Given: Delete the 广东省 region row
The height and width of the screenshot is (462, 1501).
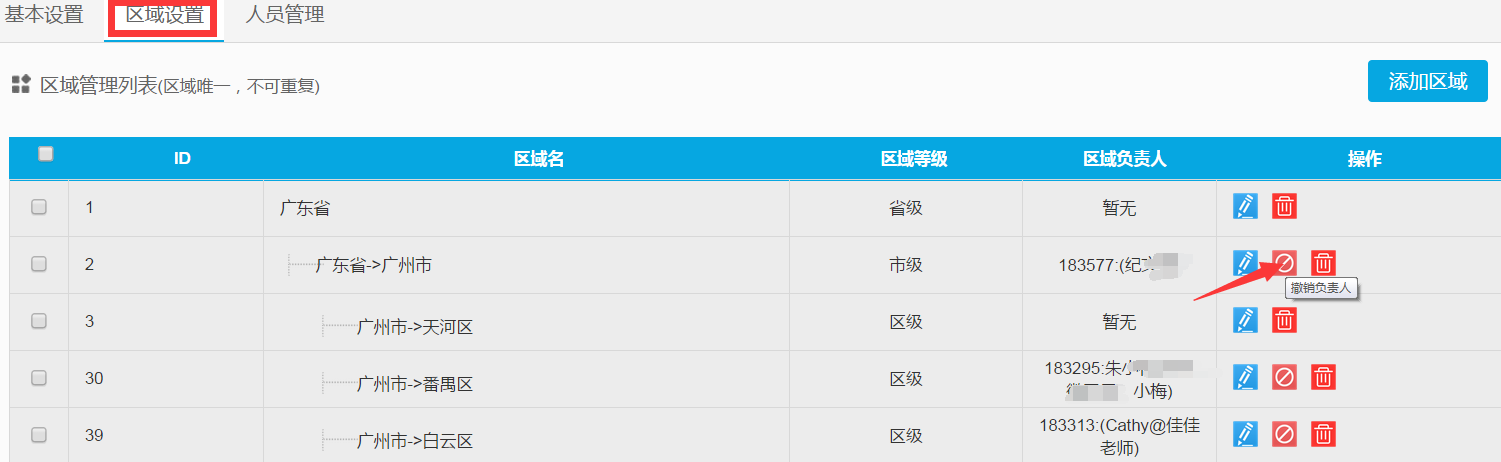Looking at the screenshot, I should coord(1285,206).
